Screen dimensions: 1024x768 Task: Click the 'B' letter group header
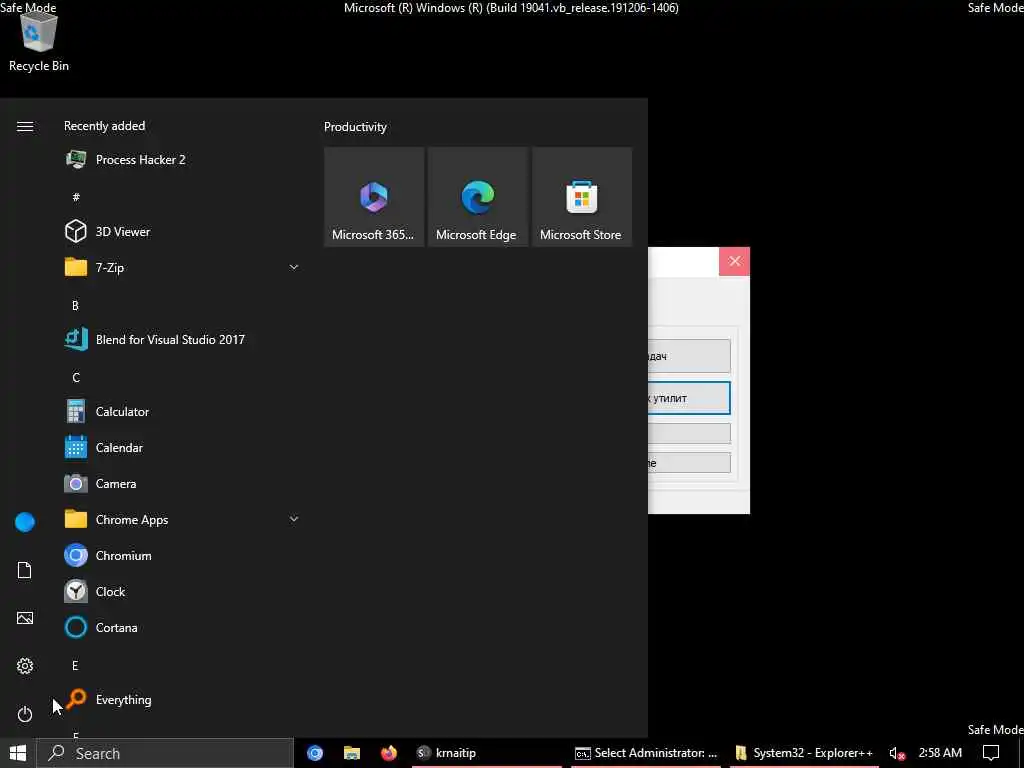pyautogui.click(x=75, y=305)
